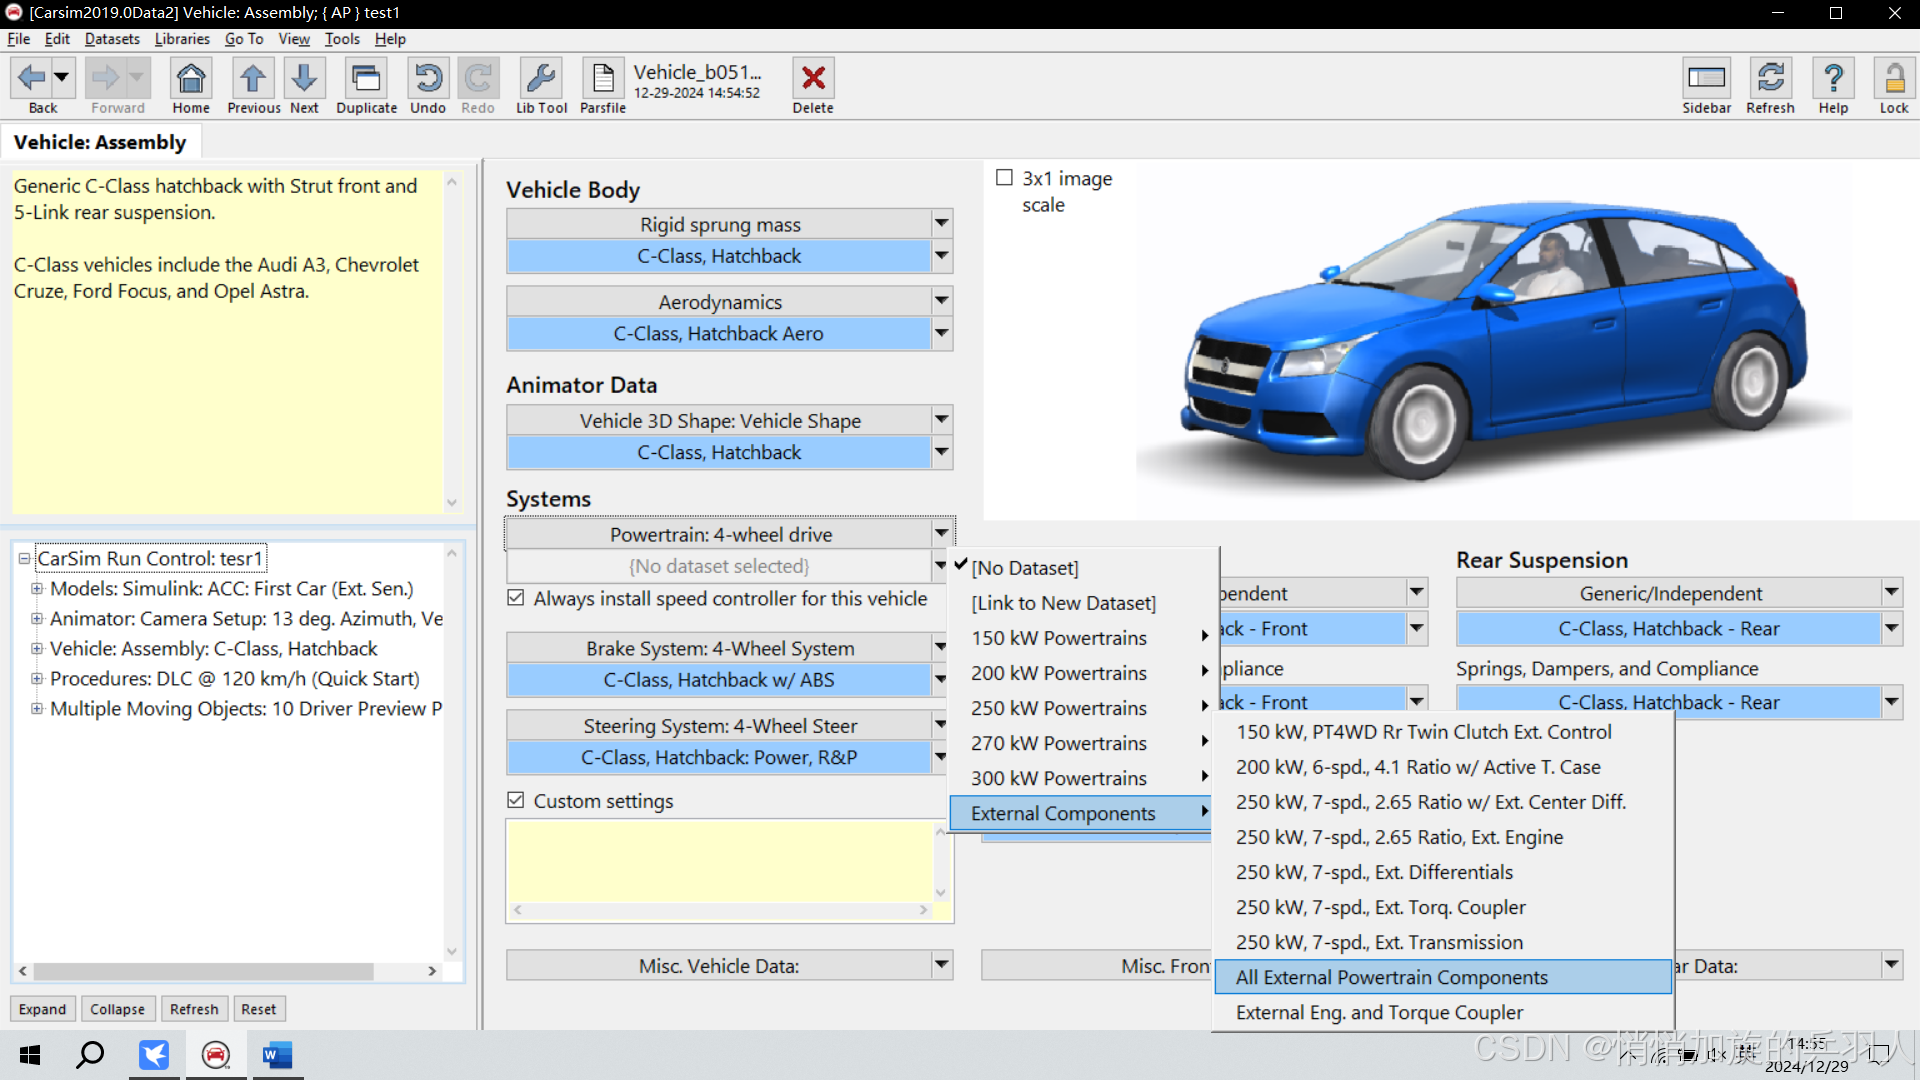Go to Previous dataset arrow icon
The height and width of the screenshot is (1080, 1920).
pyautogui.click(x=253, y=78)
